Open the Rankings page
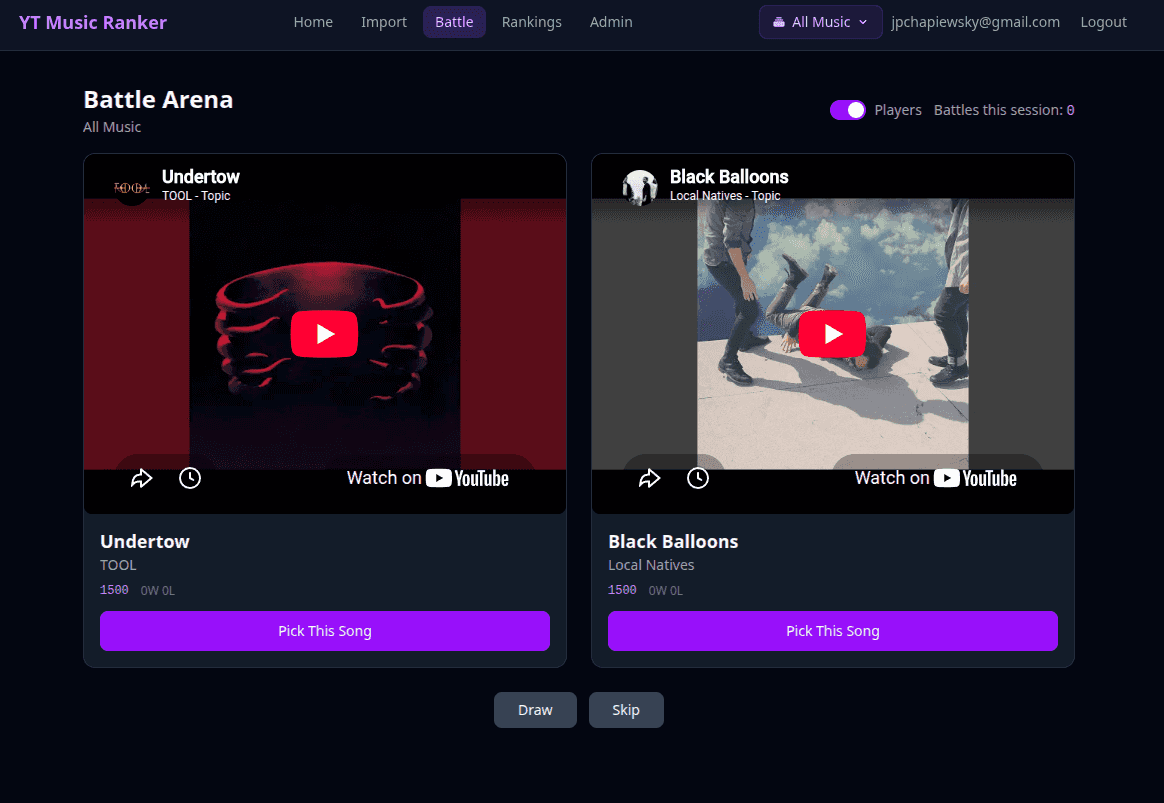1164x803 pixels. [x=532, y=22]
